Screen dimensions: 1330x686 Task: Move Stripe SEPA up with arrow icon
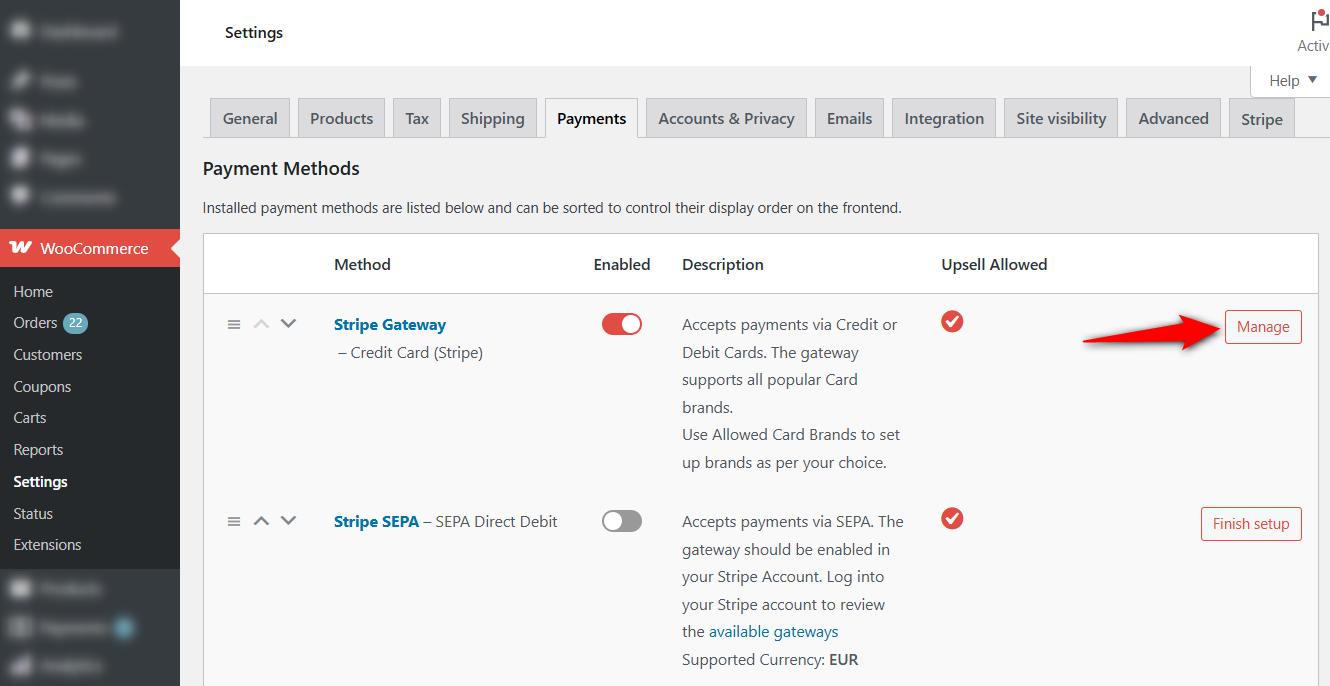261,521
